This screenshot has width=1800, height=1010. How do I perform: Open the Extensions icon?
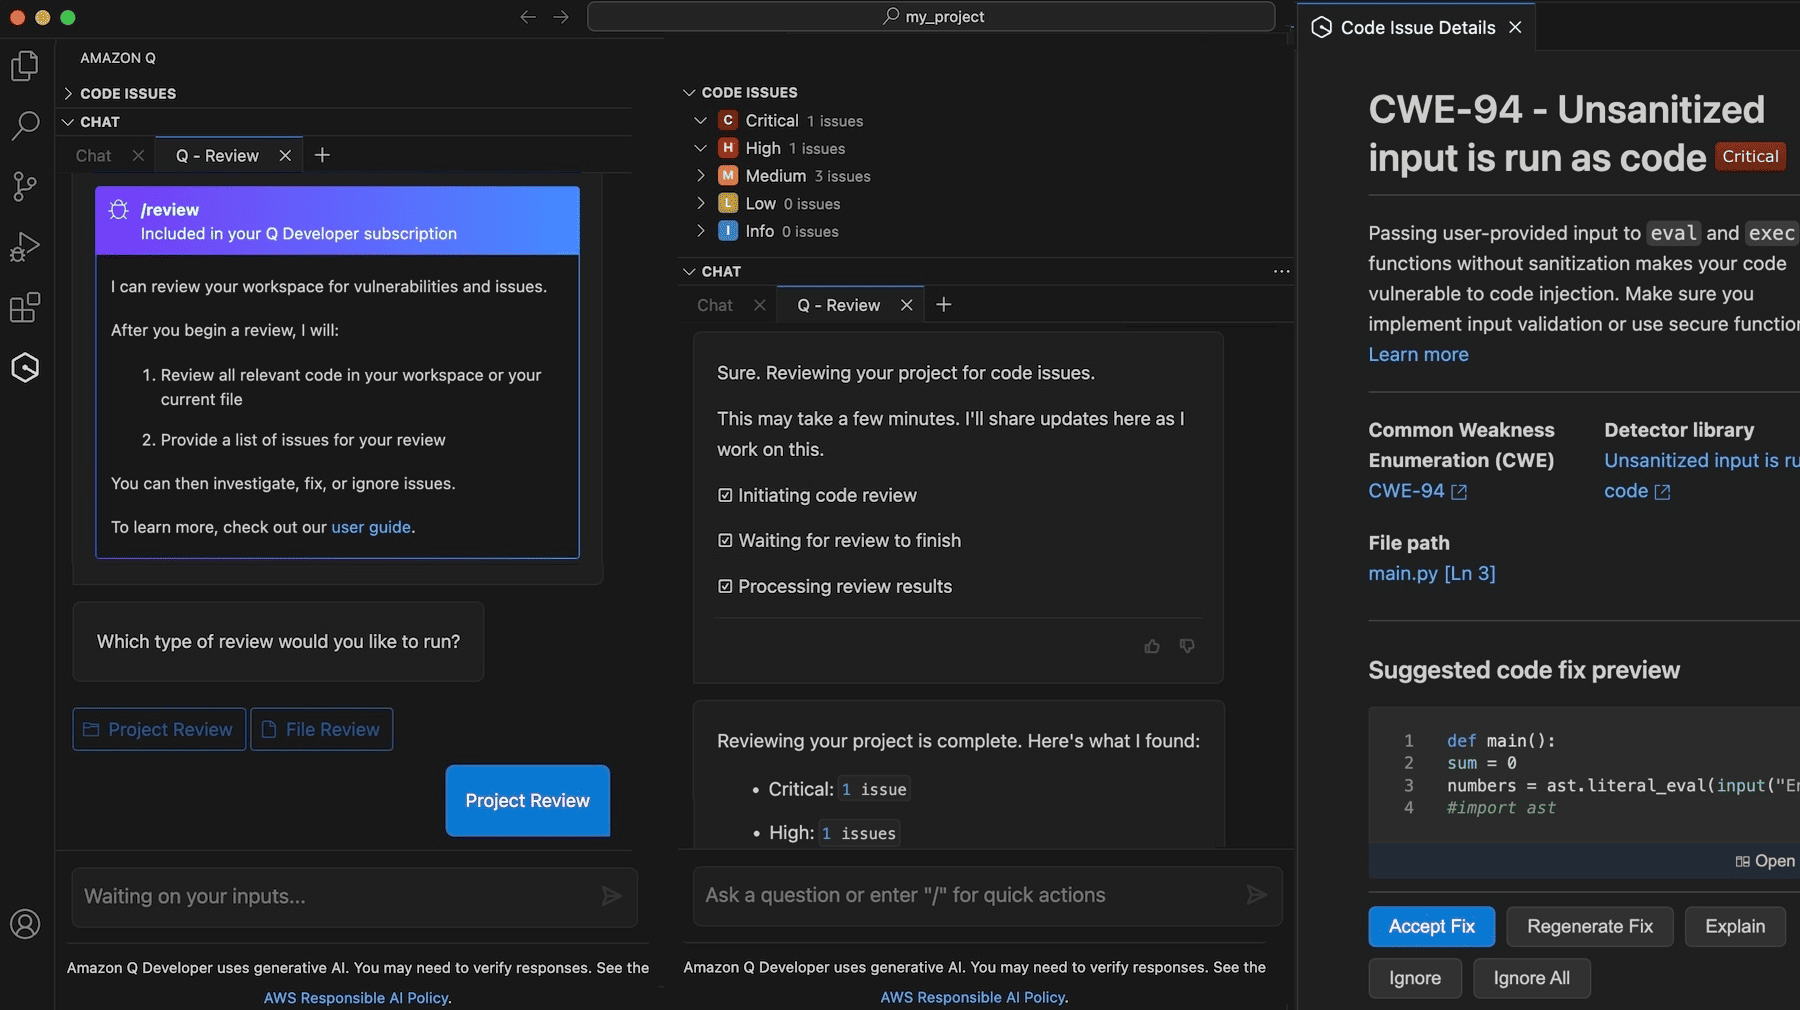(24, 307)
